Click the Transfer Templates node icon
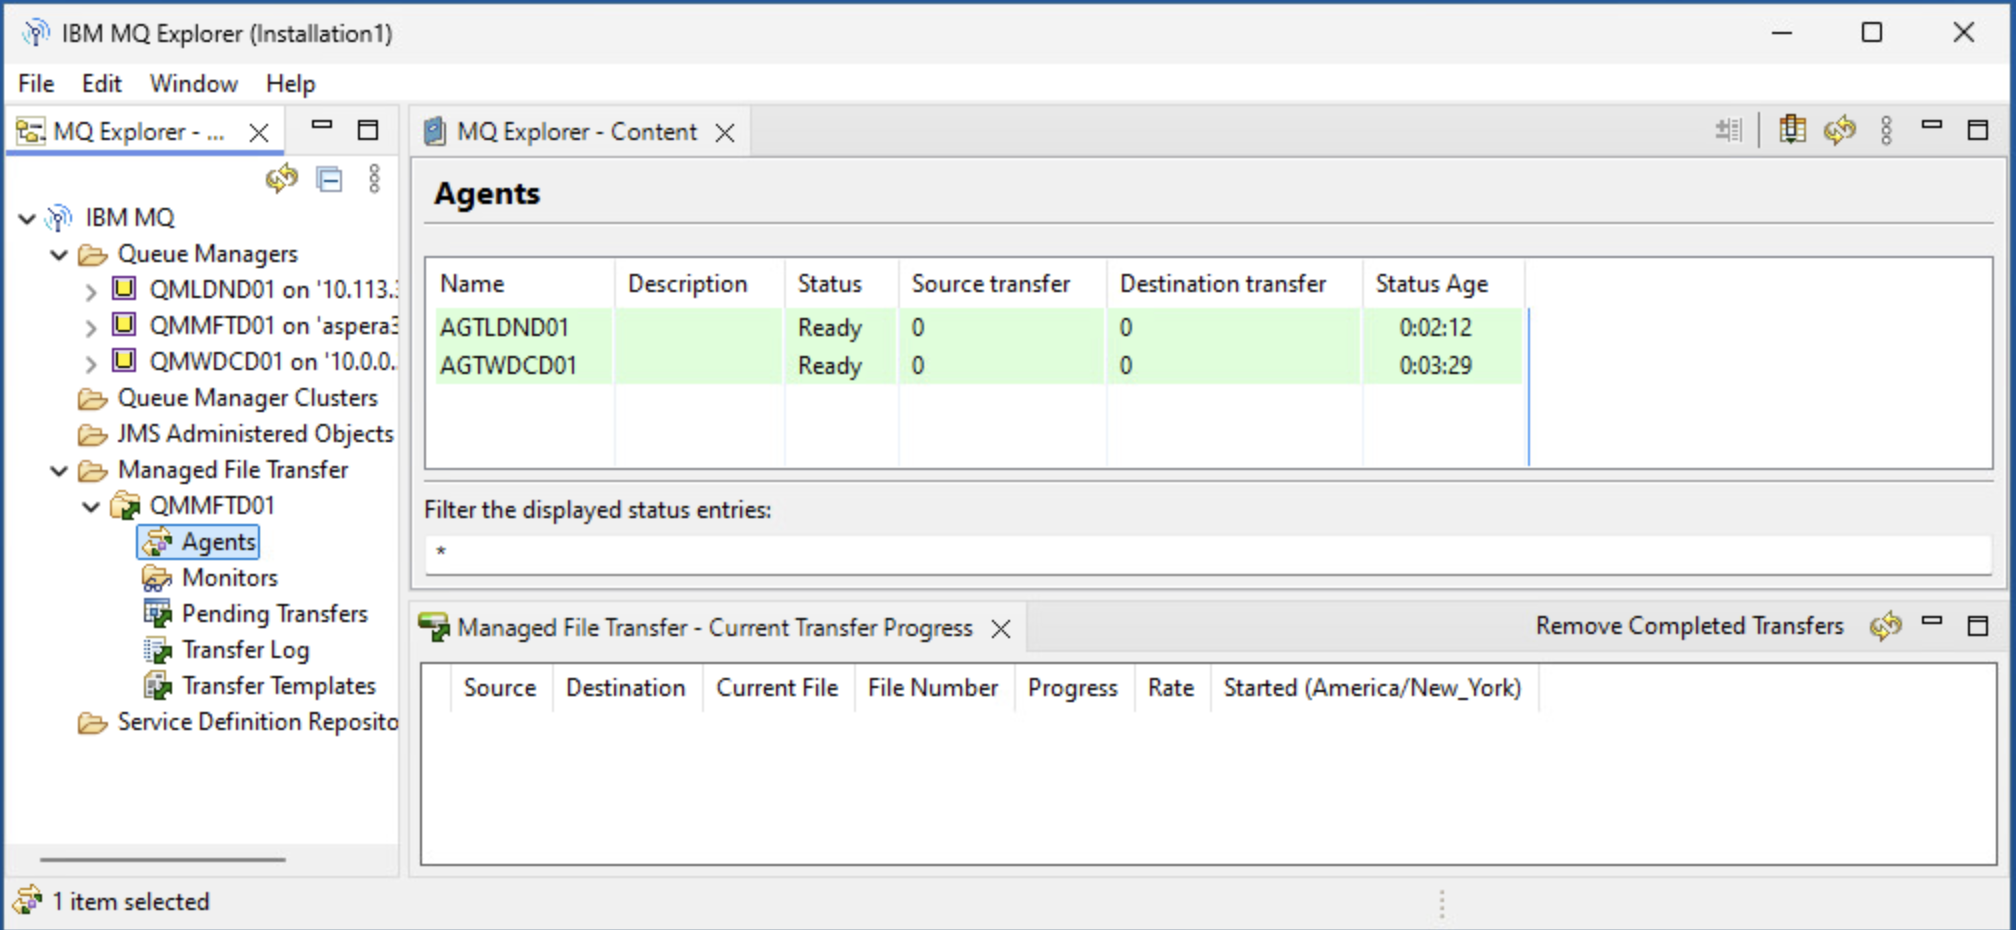The width and height of the screenshot is (2016, 930). click(x=157, y=686)
